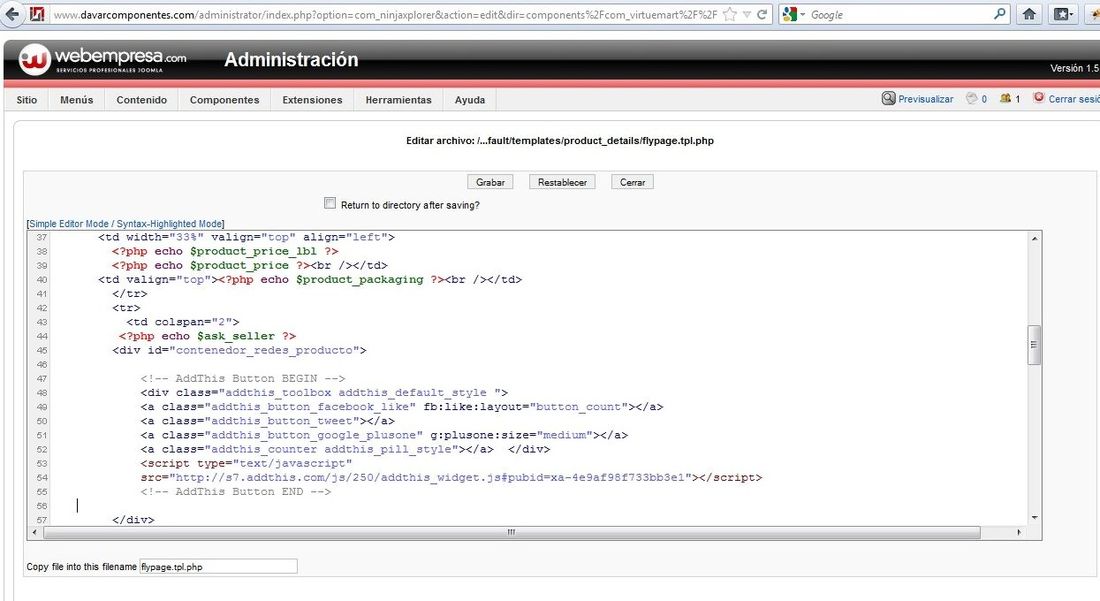Click the red Cerrar sesión icon
1100x601 pixels.
tap(1039, 98)
